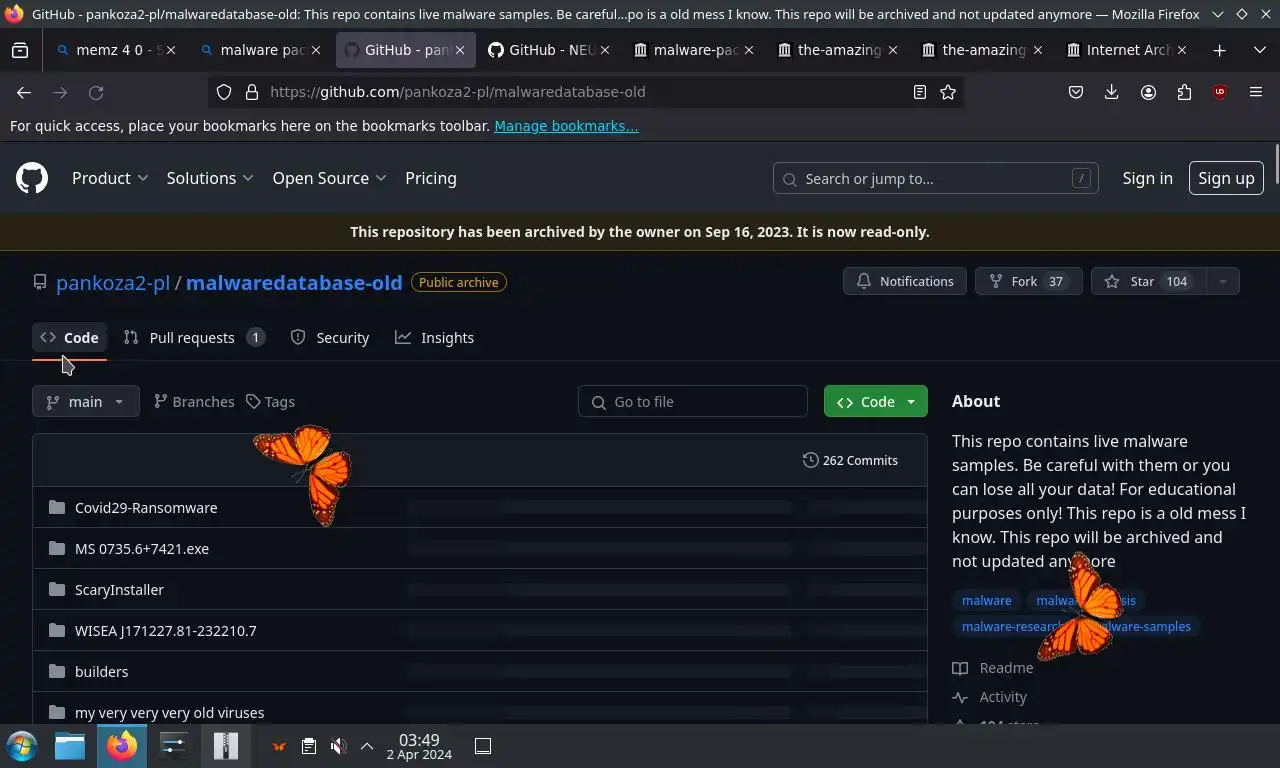Fork the repository using Fork button

tap(1029, 282)
